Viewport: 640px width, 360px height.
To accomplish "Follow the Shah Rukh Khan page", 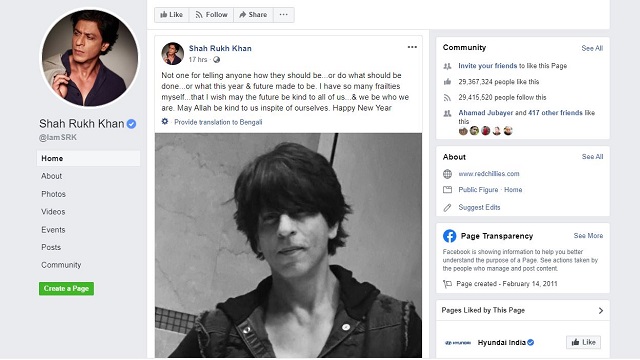I will click(x=211, y=15).
